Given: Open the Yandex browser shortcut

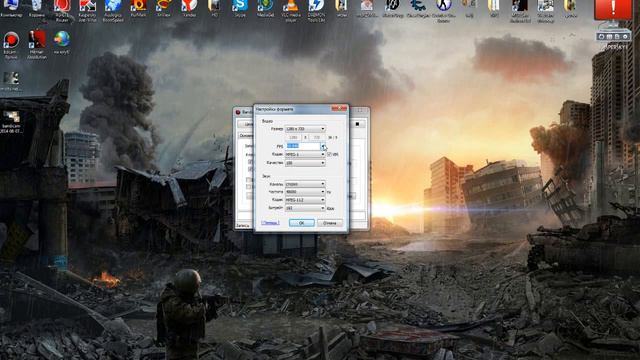Looking at the screenshot, I should (189, 8).
